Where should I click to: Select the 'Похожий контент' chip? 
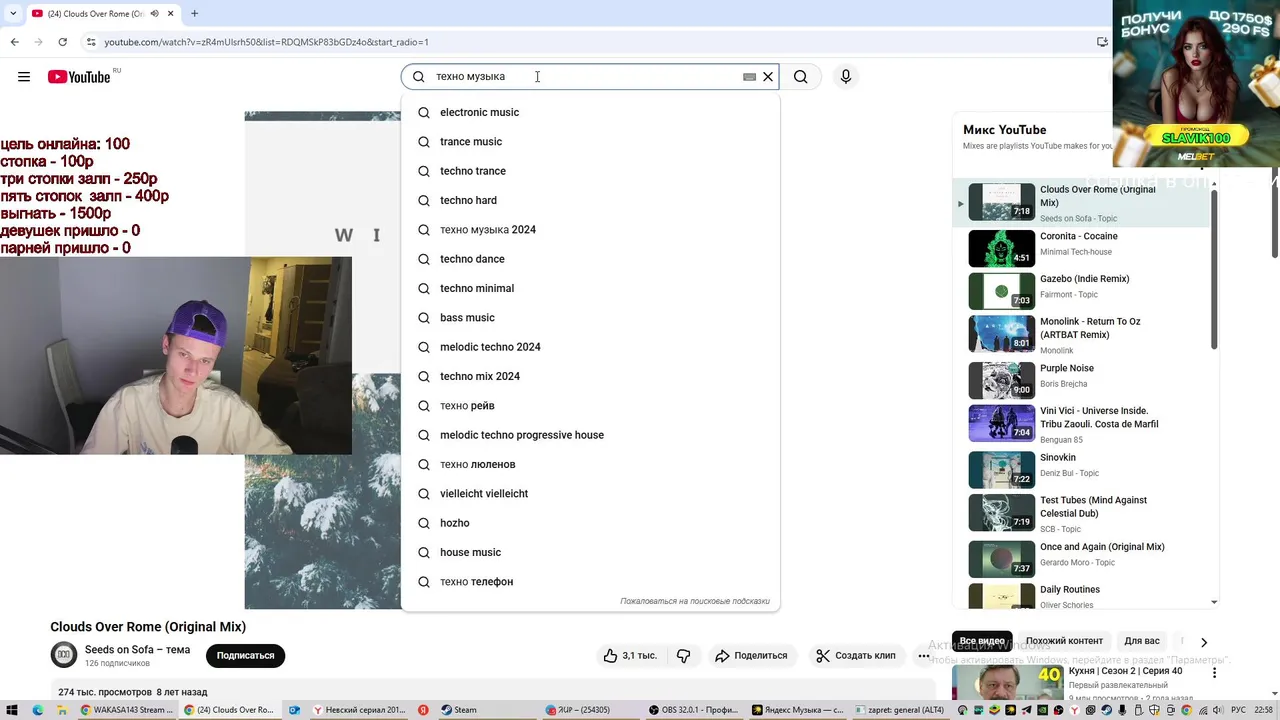tap(1064, 641)
